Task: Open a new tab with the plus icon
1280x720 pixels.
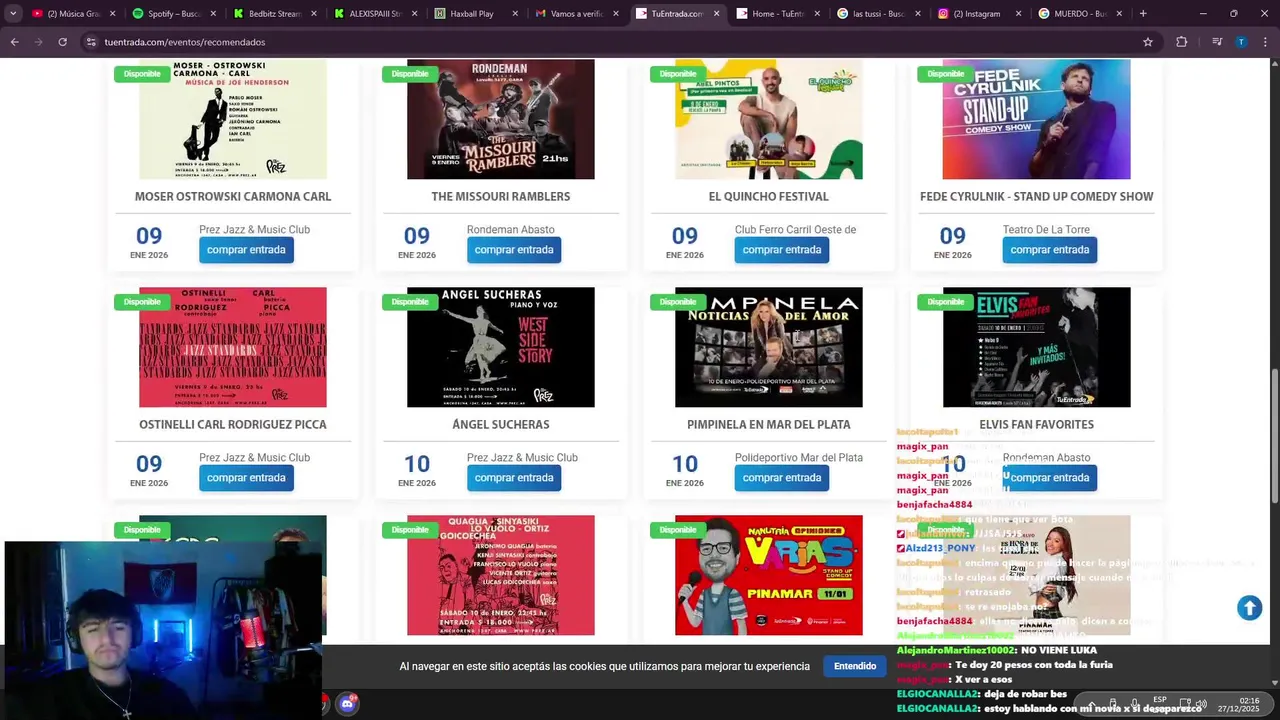Action: tap(1143, 13)
